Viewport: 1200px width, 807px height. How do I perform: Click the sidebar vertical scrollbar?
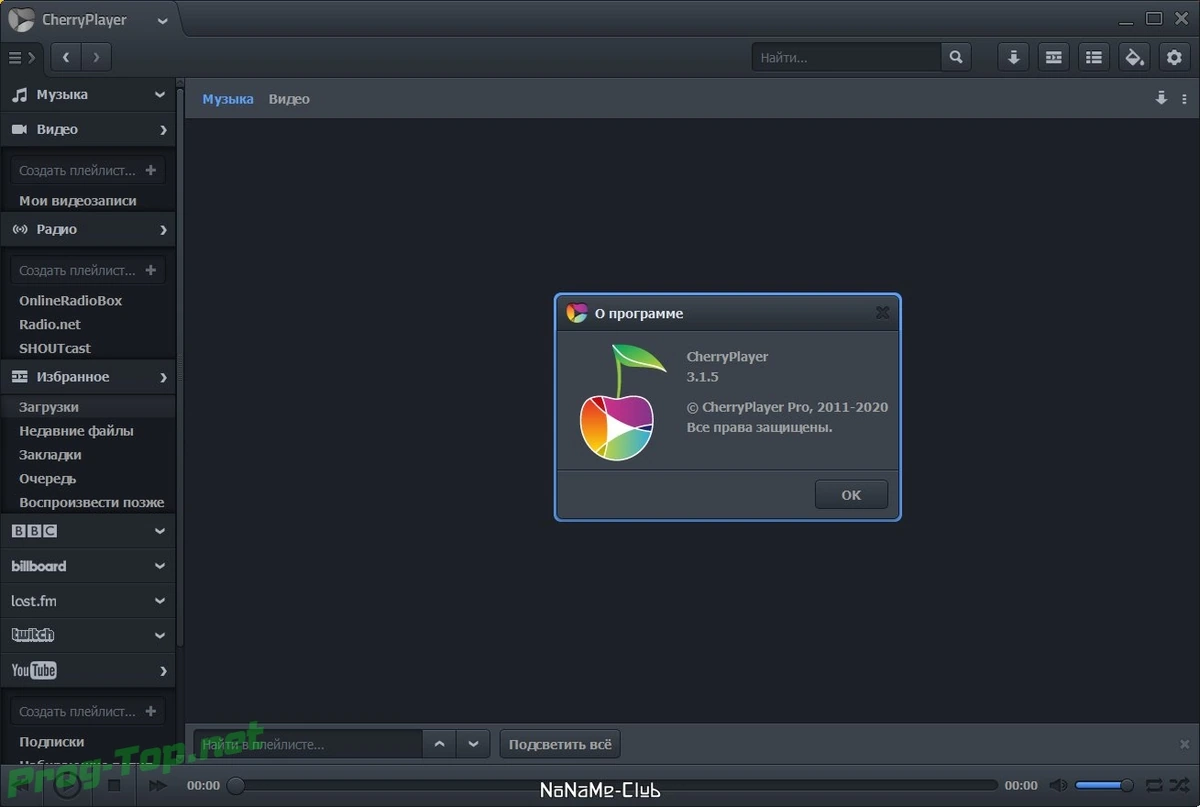[x=180, y=366]
